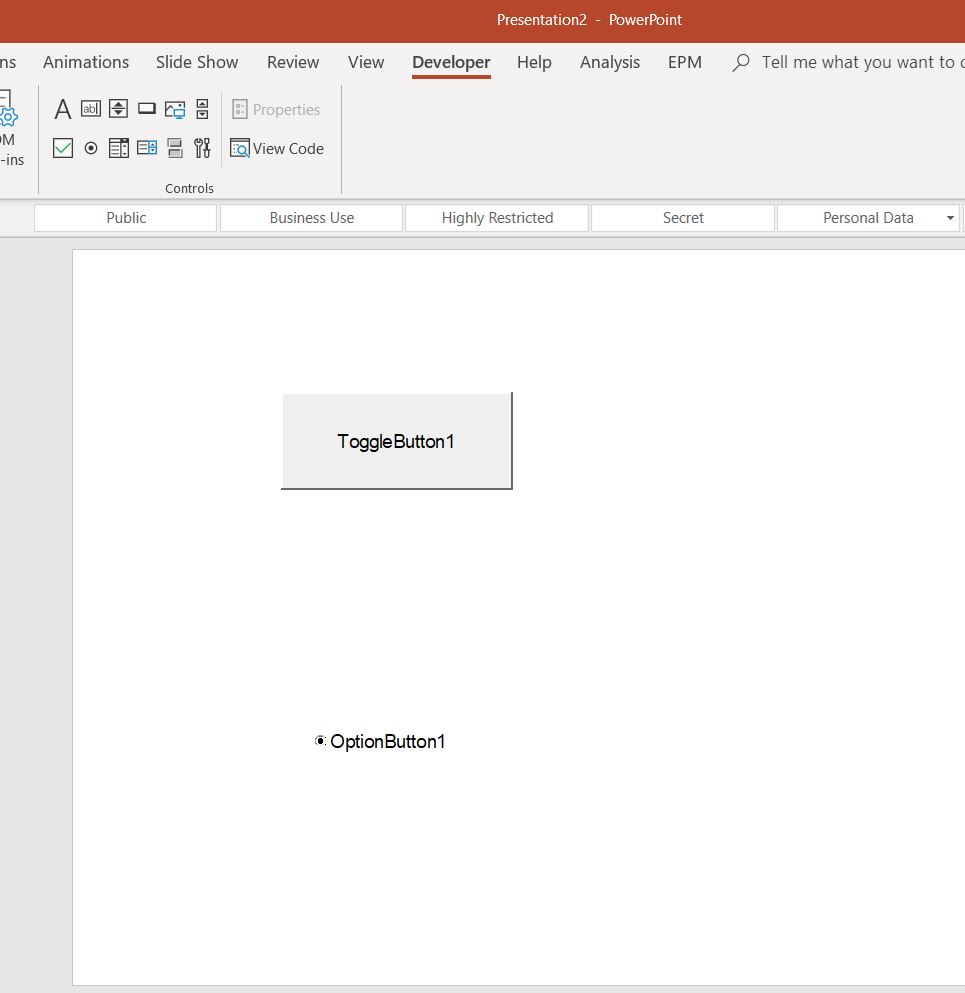Viewport: 965px width, 993px height.
Task: Insert a Check Box control
Action: coord(63,148)
